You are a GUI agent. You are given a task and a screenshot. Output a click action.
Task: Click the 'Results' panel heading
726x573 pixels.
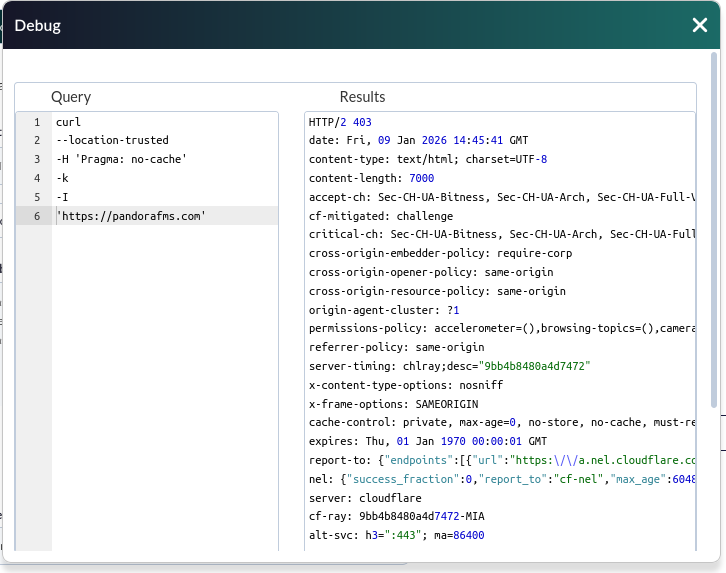pos(362,97)
